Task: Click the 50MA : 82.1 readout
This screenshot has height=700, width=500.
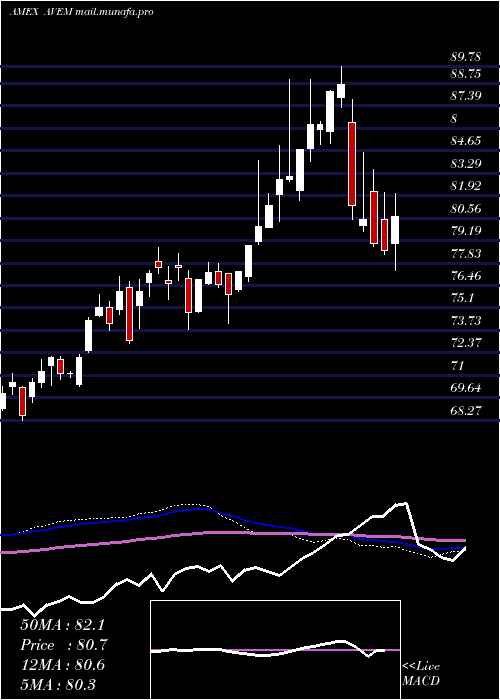Action: (63, 625)
